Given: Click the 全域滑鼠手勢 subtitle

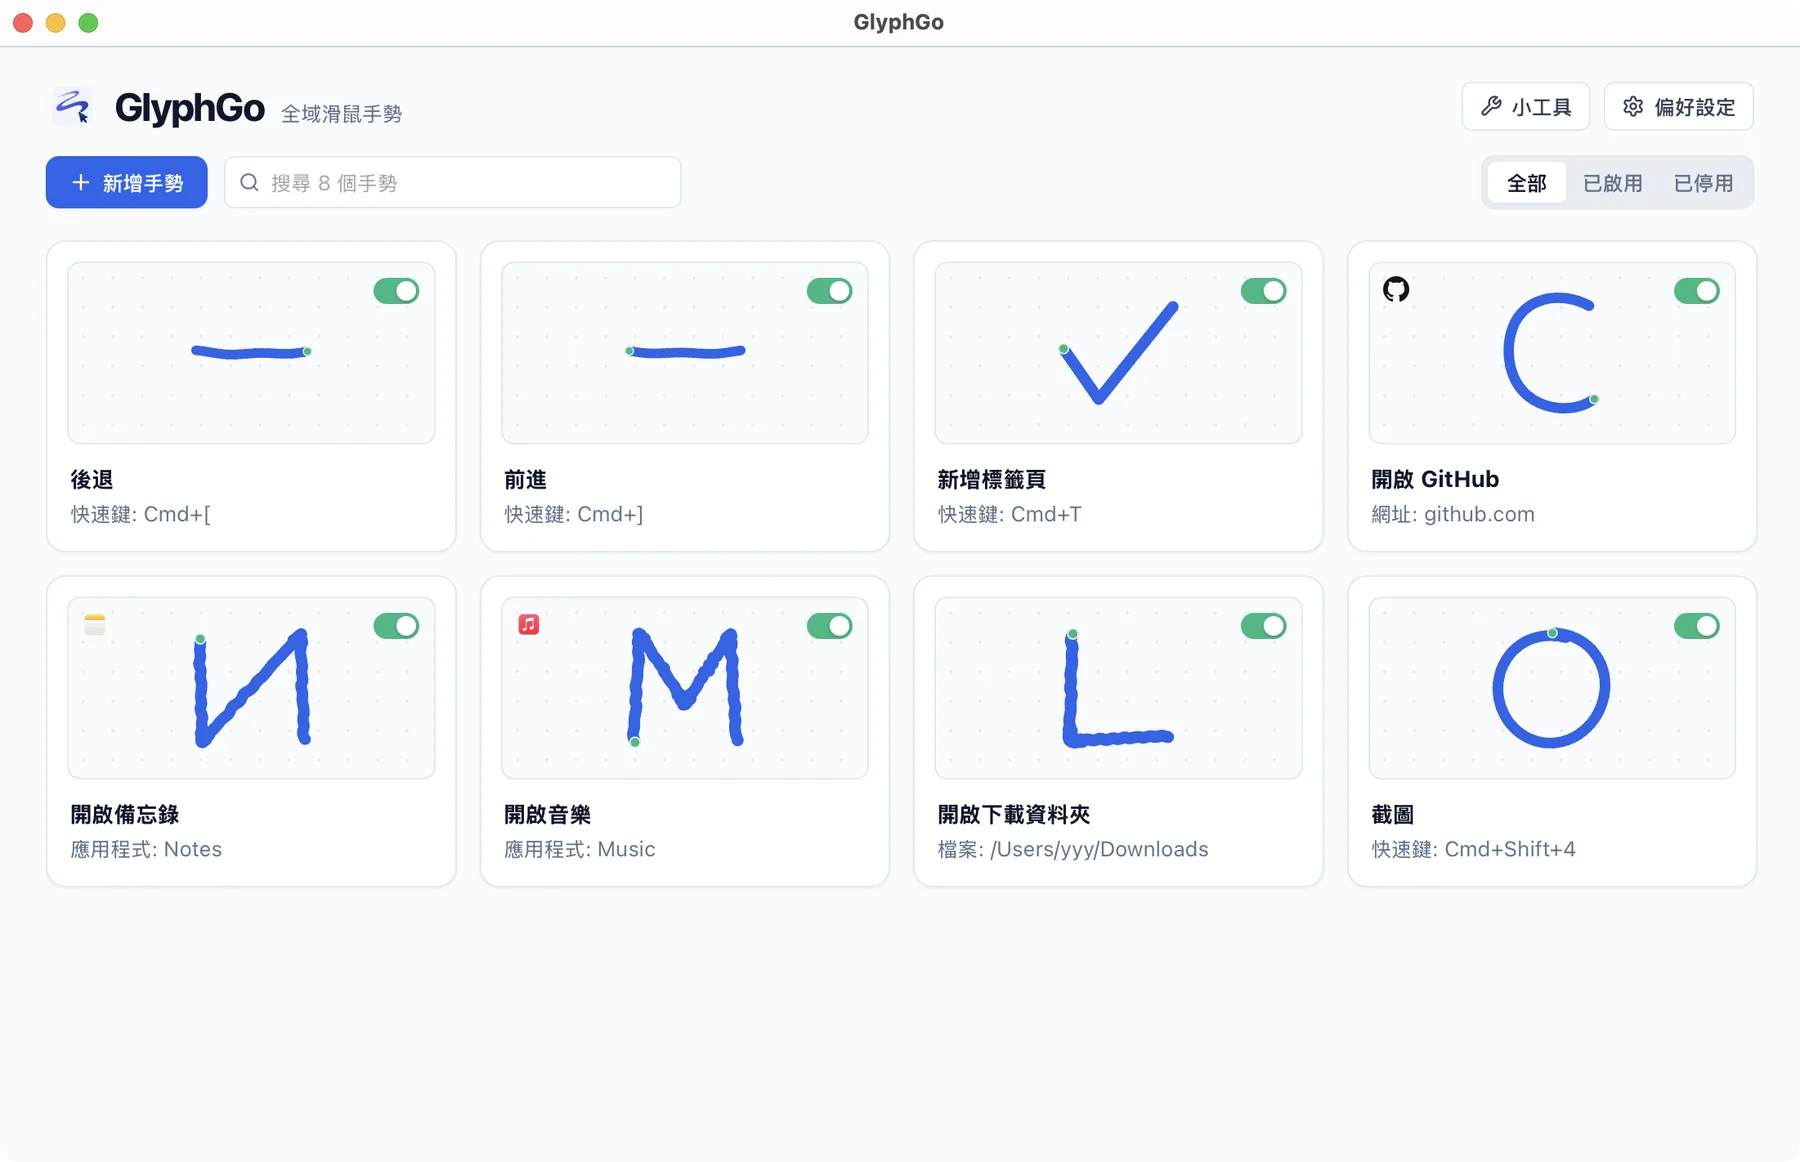Looking at the screenshot, I should (341, 114).
